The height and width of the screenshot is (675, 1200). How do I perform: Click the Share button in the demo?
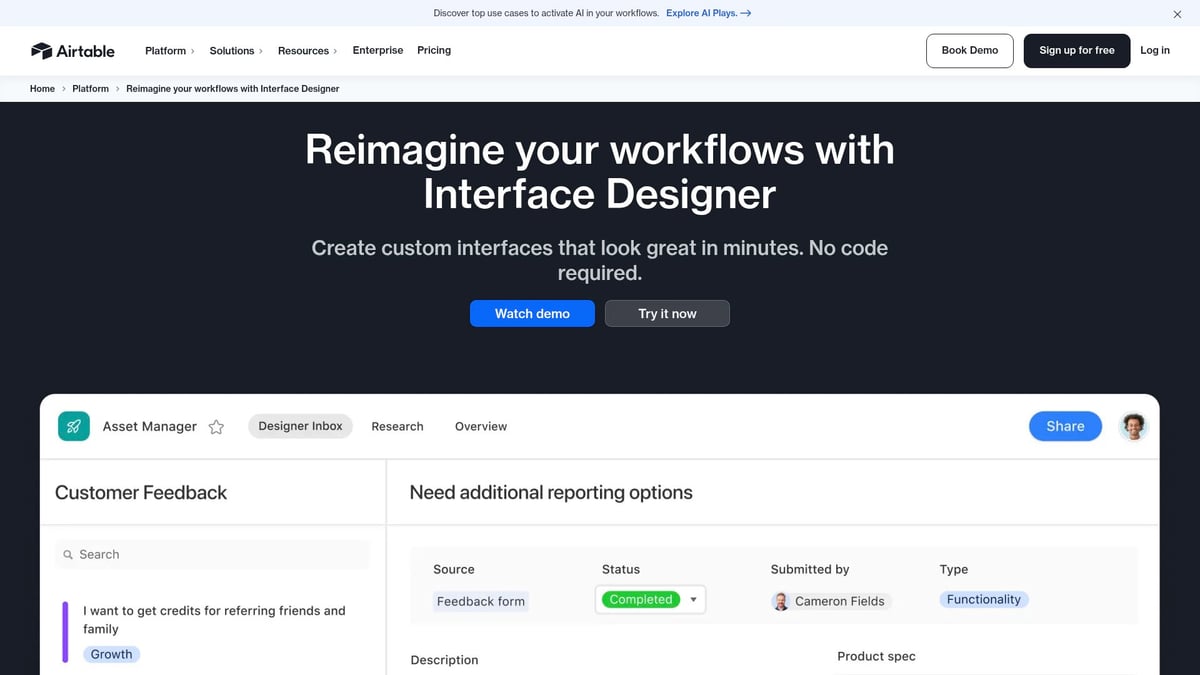(1065, 426)
